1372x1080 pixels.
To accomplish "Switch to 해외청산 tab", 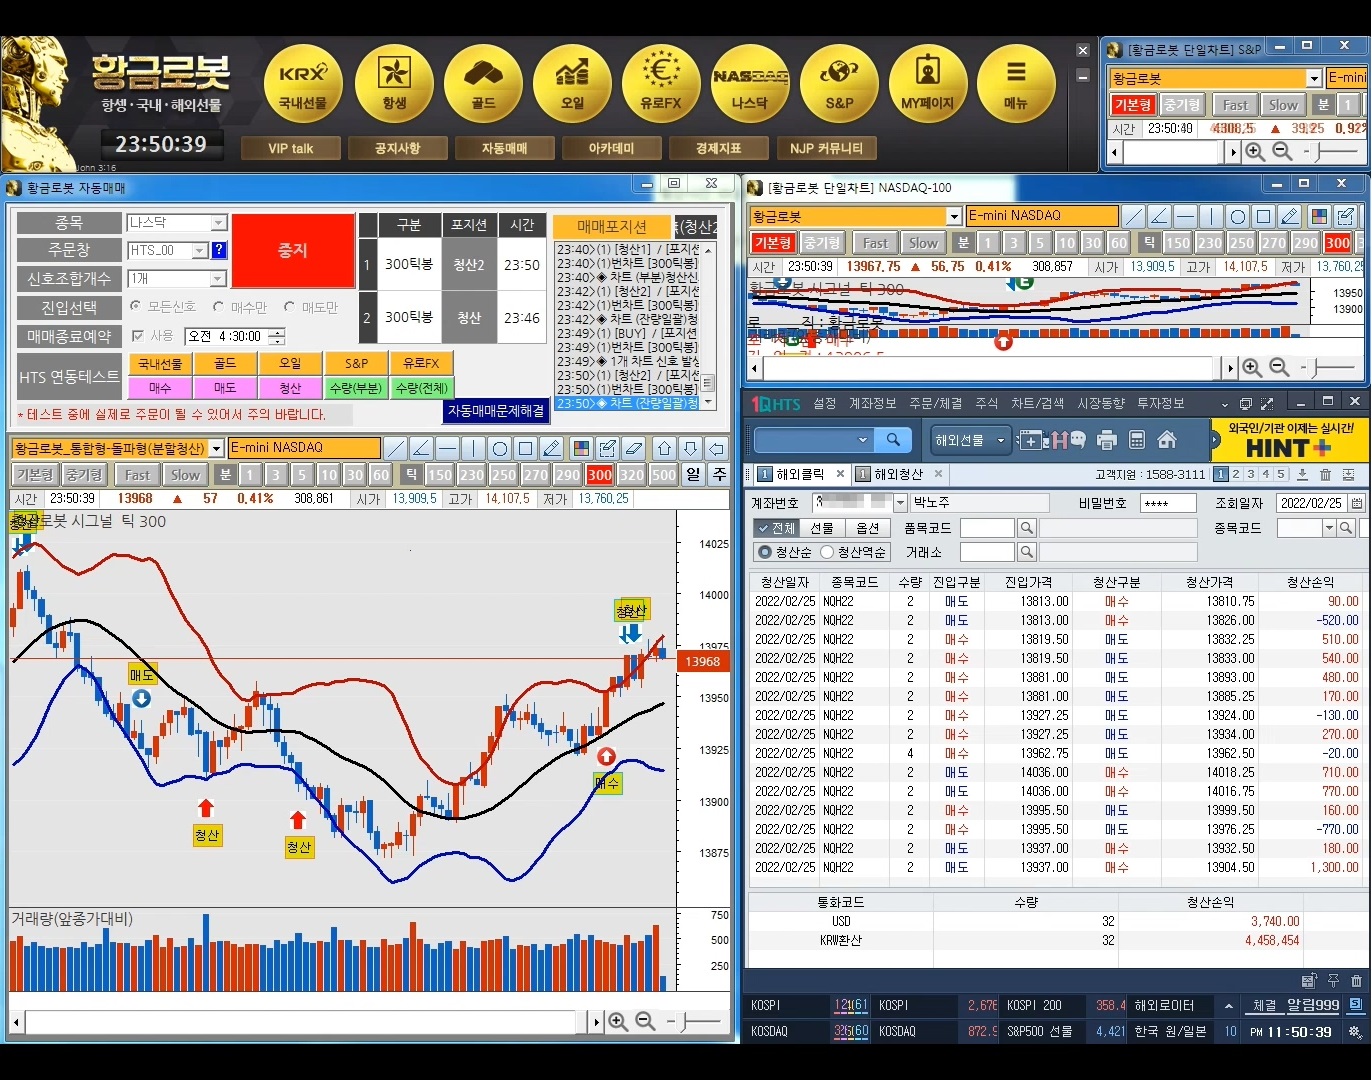I will coord(899,474).
